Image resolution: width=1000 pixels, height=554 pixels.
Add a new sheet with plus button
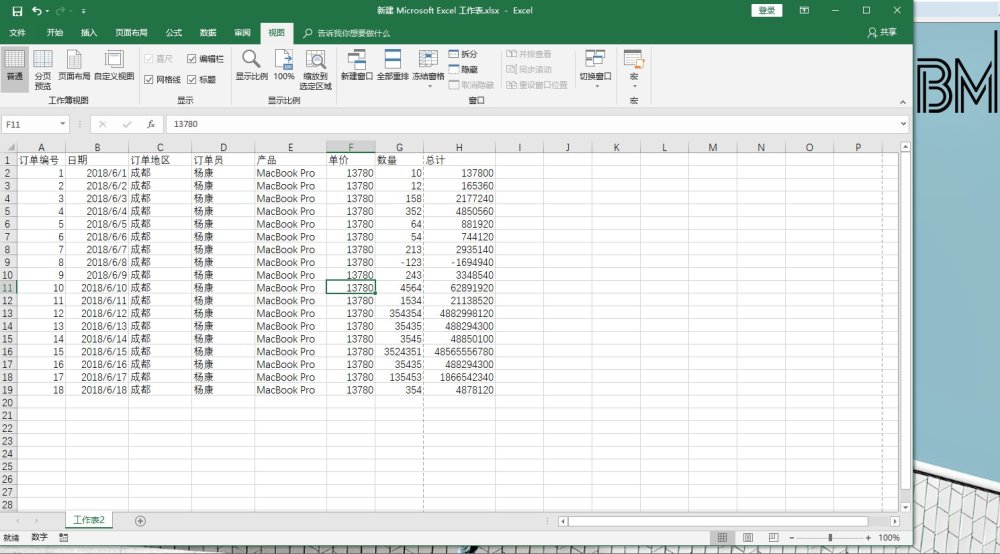pos(140,521)
